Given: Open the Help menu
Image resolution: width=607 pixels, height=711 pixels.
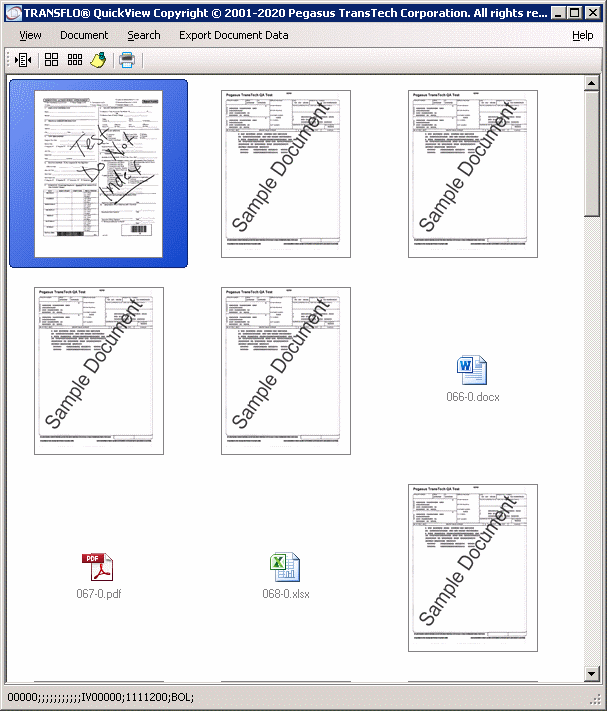Looking at the screenshot, I should click(x=583, y=35).
